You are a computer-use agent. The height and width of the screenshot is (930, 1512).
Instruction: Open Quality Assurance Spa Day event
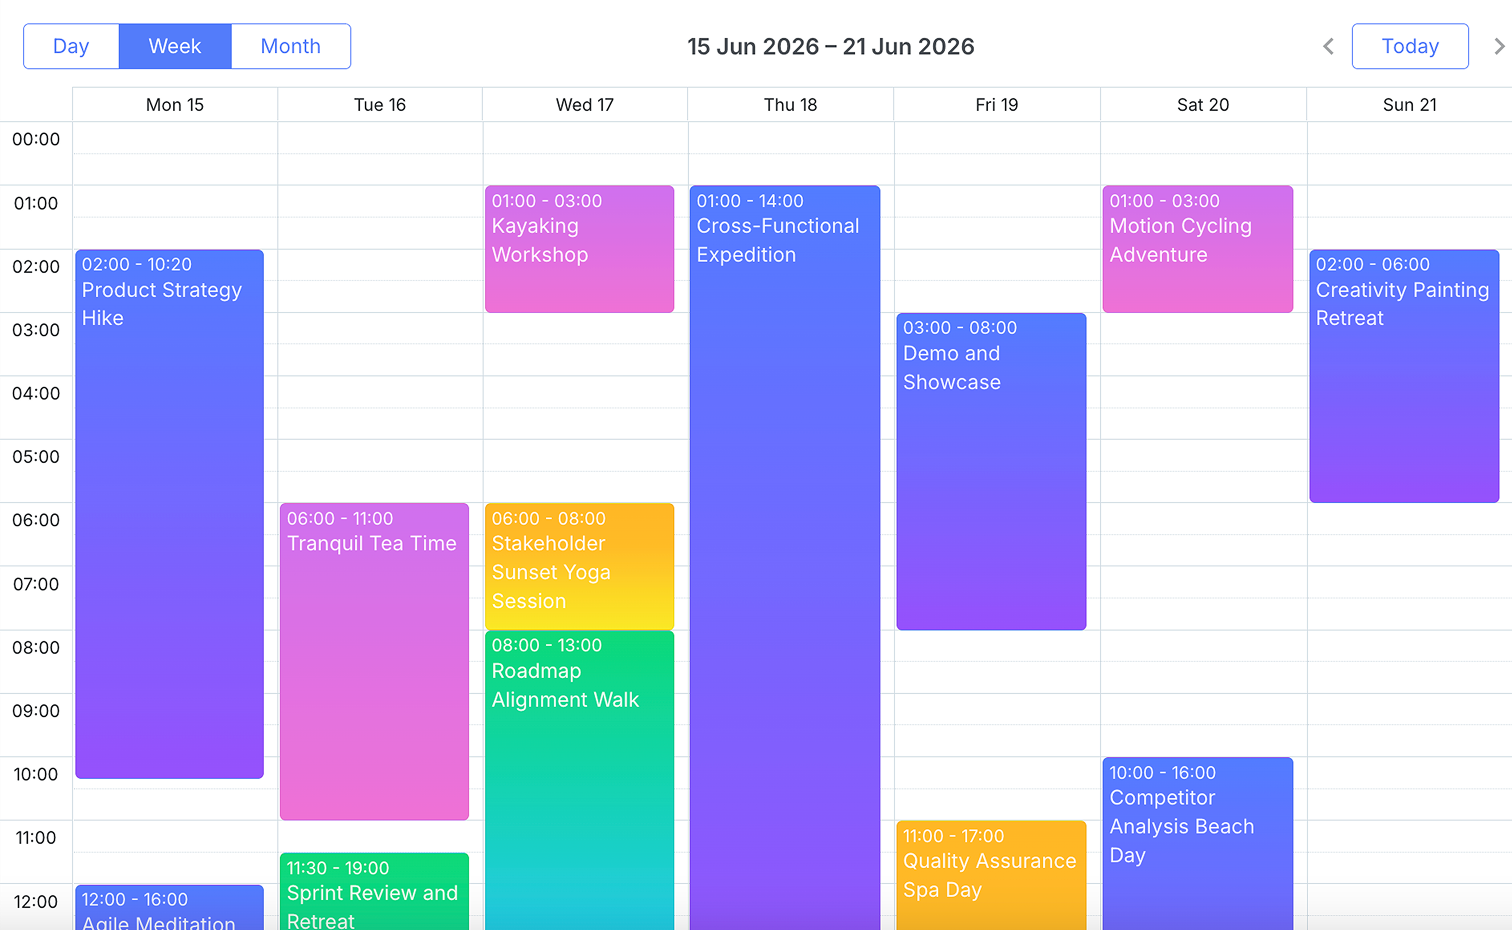coord(991,875)
